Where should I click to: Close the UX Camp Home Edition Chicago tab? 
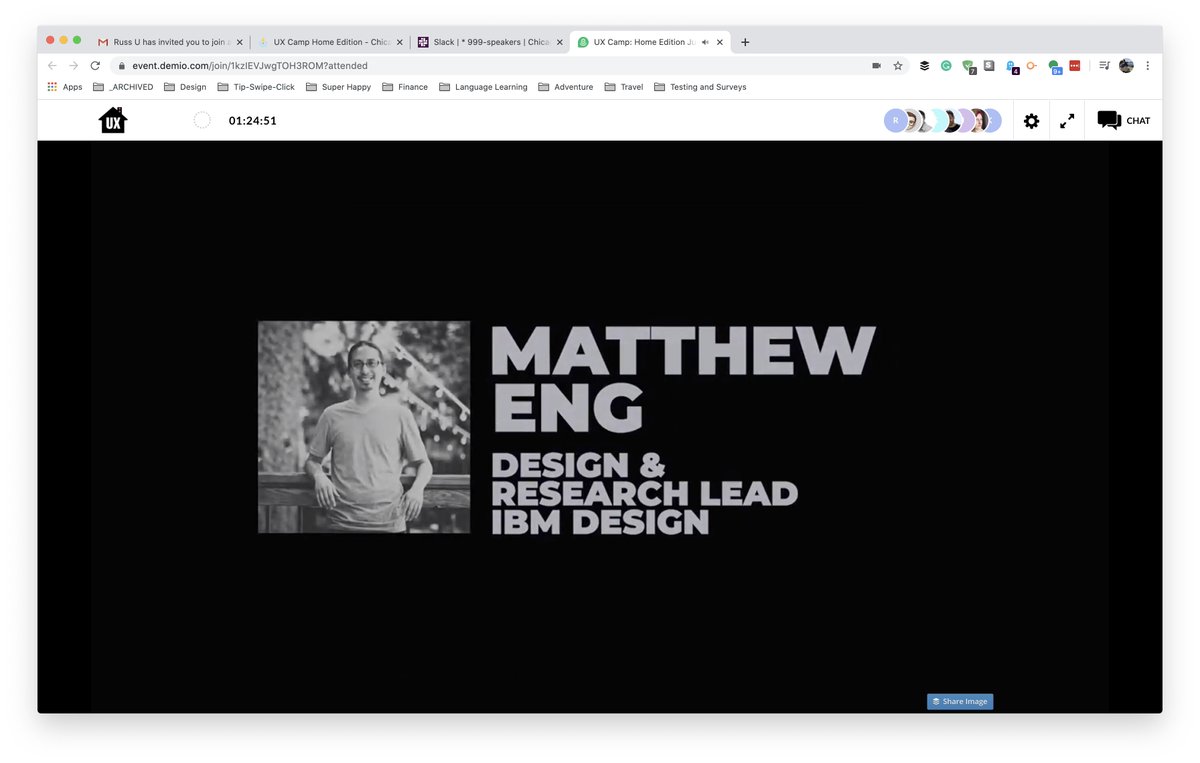tap(399, 42)
